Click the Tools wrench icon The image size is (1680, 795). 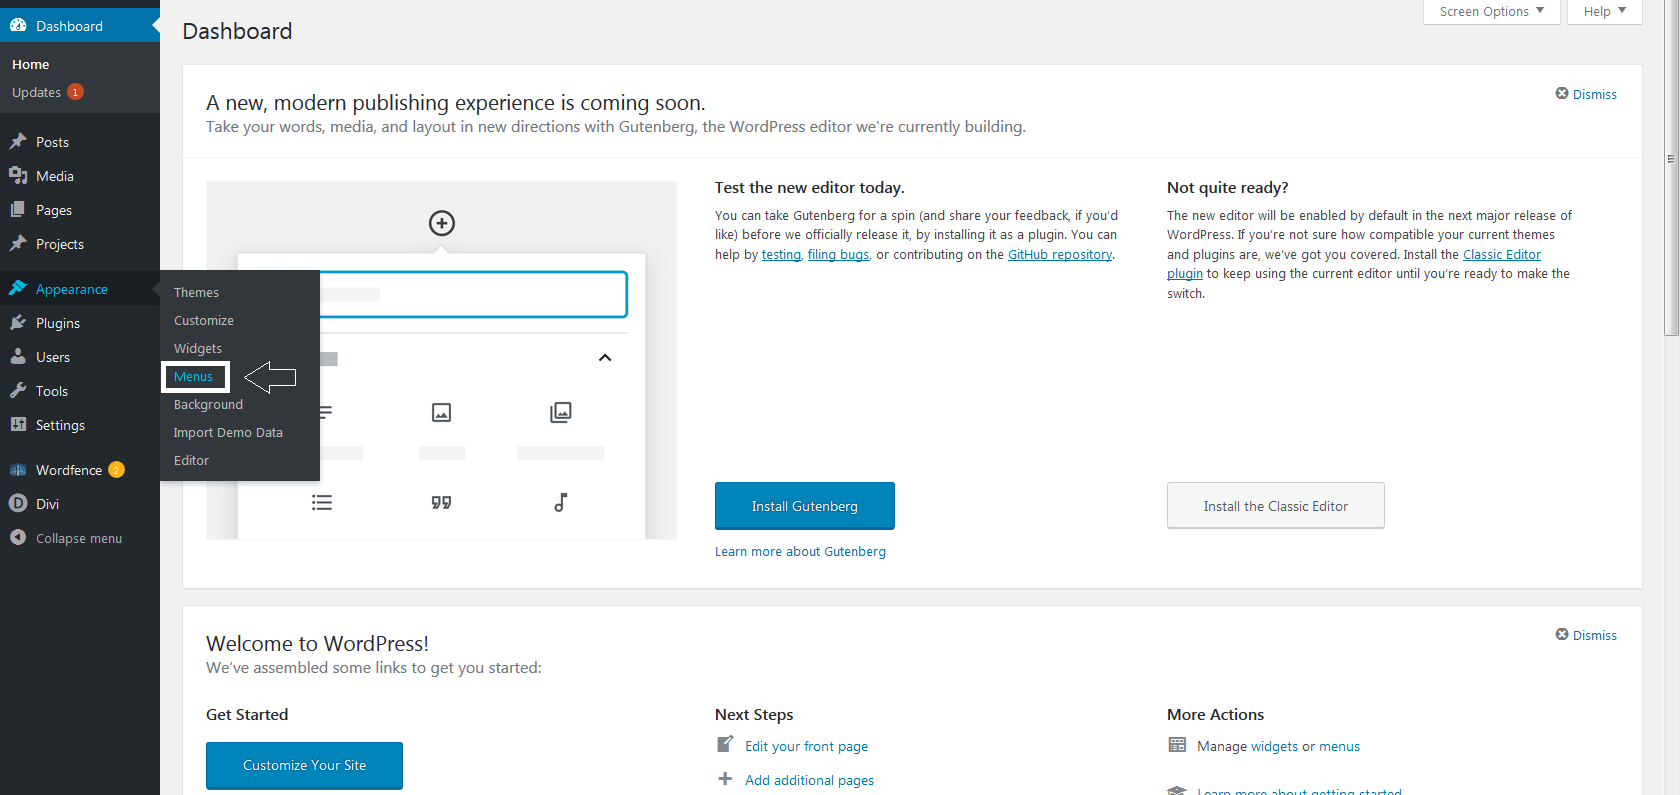[x=18, y=391]
